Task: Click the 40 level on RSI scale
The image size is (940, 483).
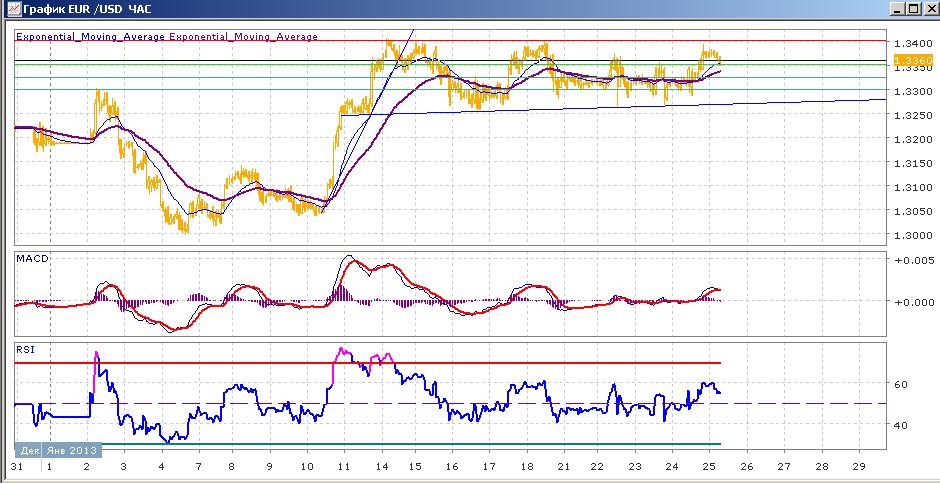Action: [x=901, y=425]
